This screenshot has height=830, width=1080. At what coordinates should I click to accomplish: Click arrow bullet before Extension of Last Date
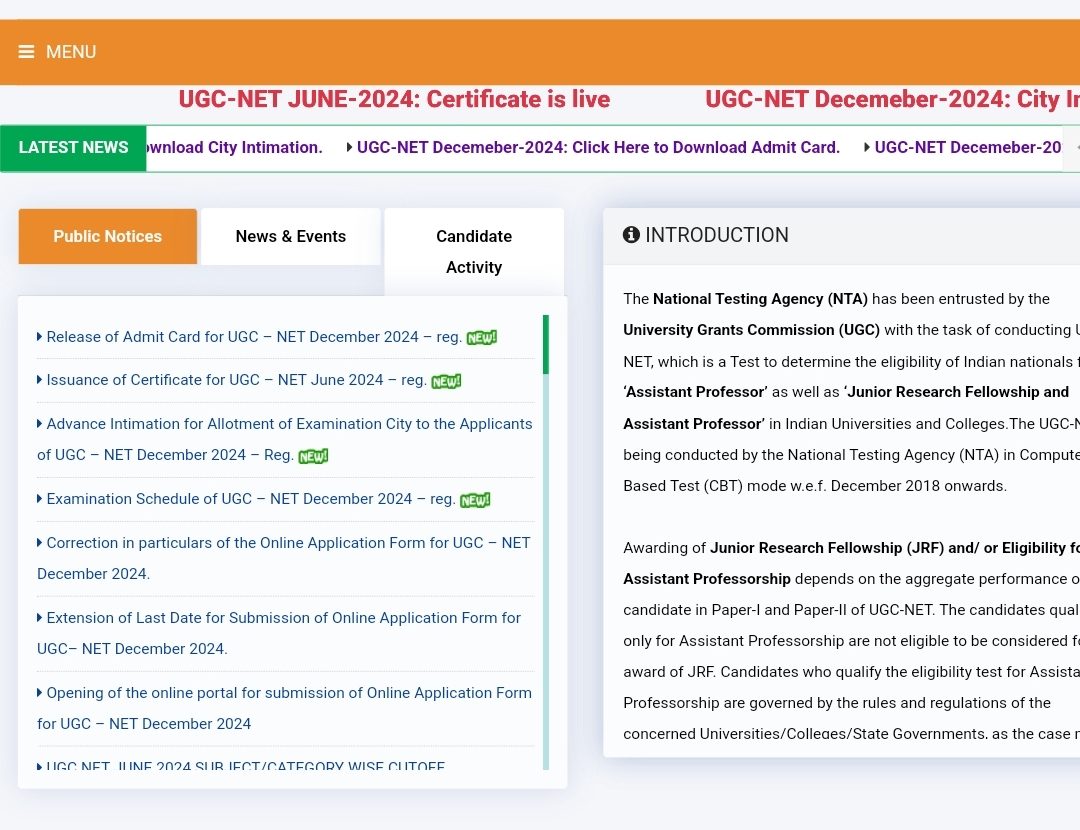pyautogui.click(x=39, y=617)
